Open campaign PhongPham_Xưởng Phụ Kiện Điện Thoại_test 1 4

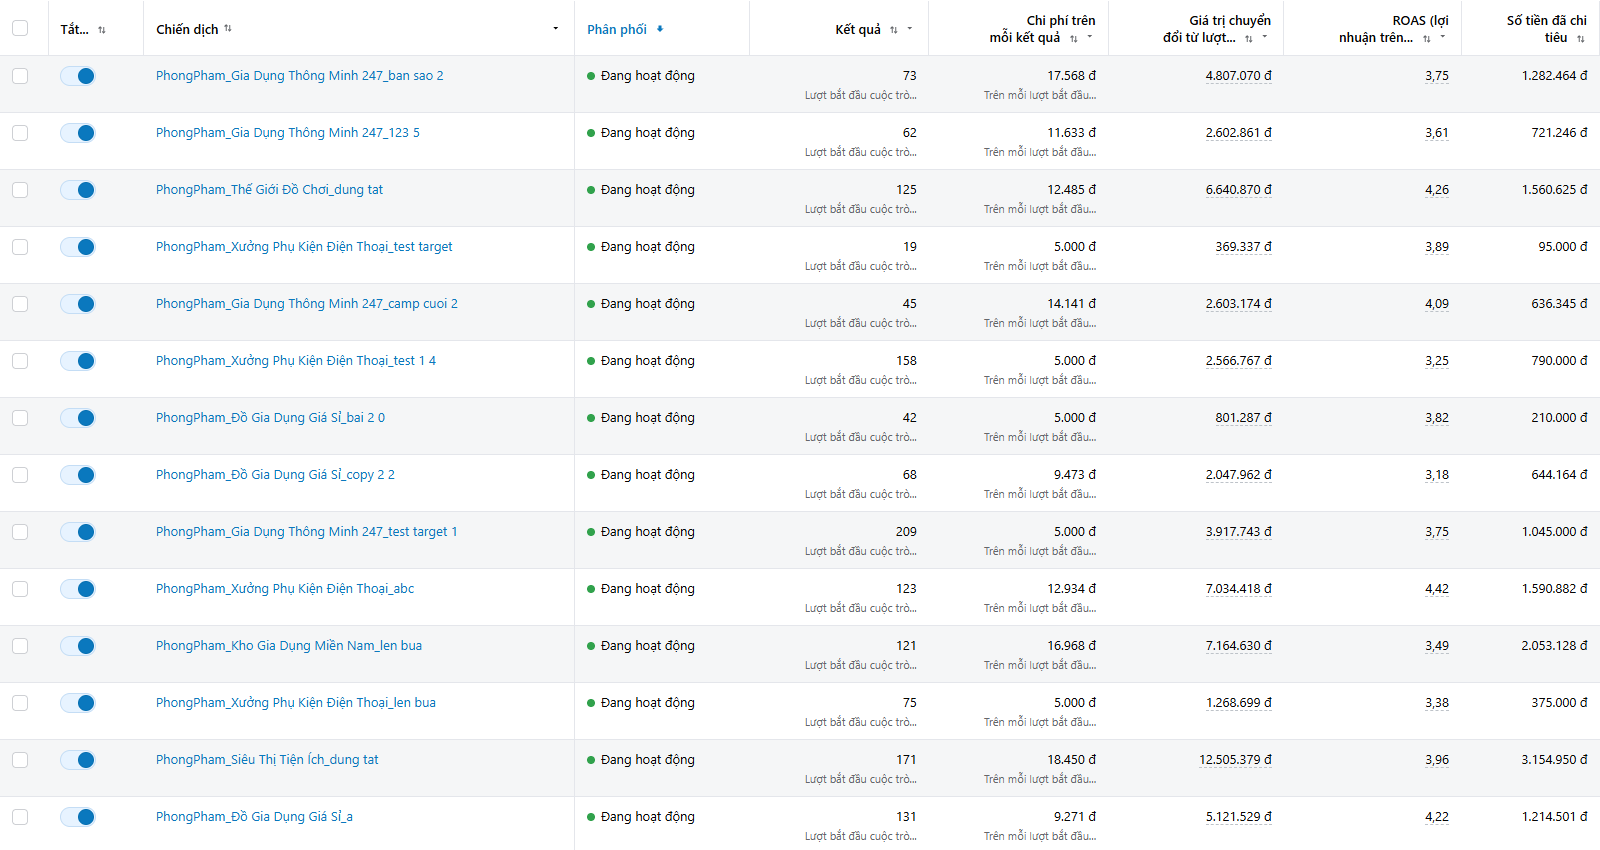[296, 361]
